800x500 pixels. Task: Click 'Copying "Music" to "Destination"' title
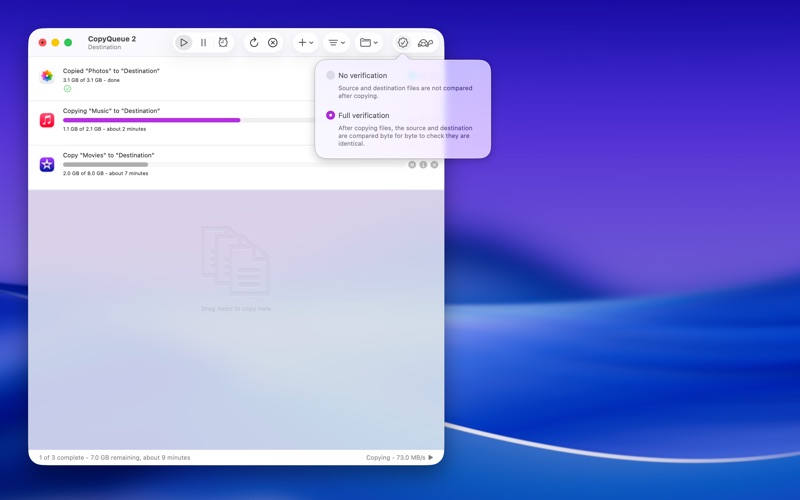tap(111, 111)
